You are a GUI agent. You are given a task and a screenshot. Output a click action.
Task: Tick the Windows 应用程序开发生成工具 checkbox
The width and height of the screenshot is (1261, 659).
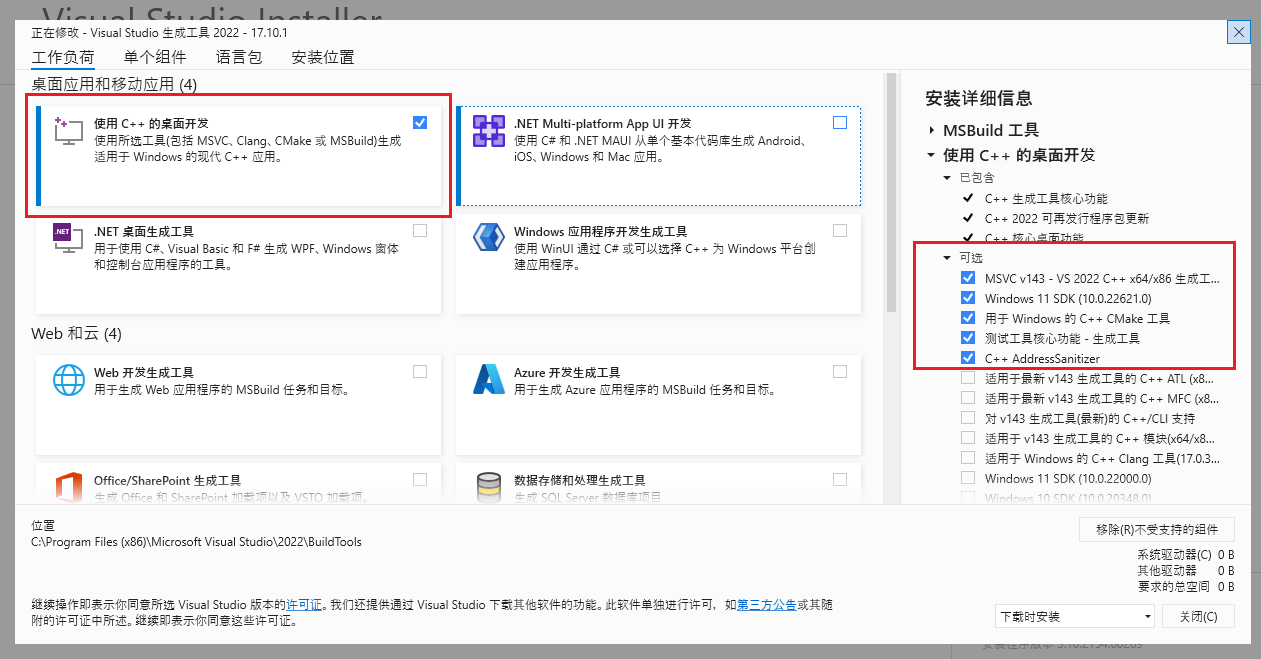point(840,231)
